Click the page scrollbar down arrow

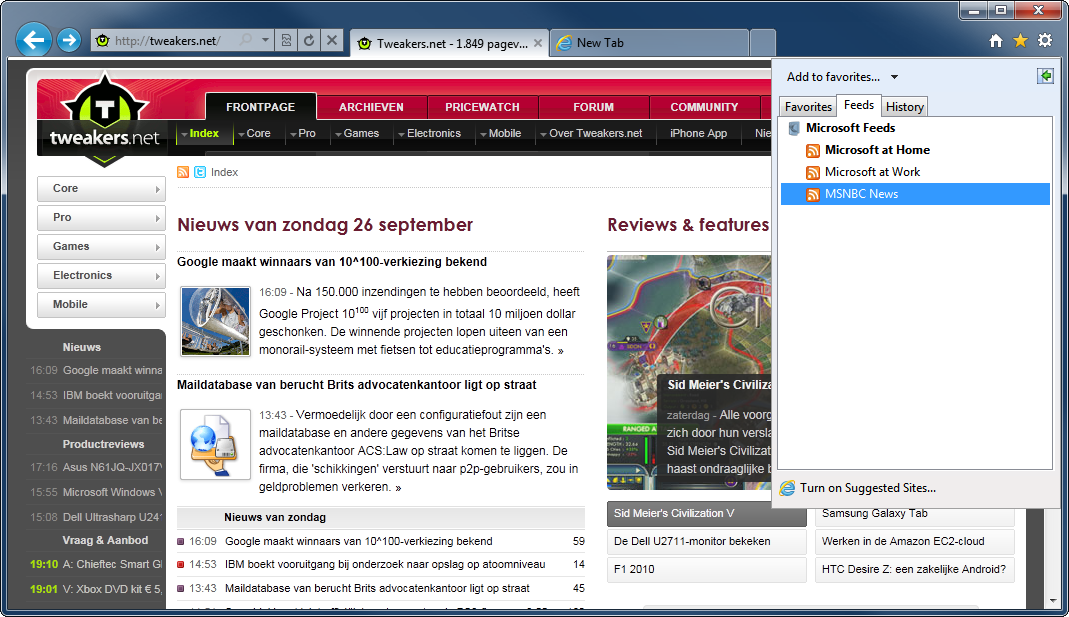(1053, 601)
